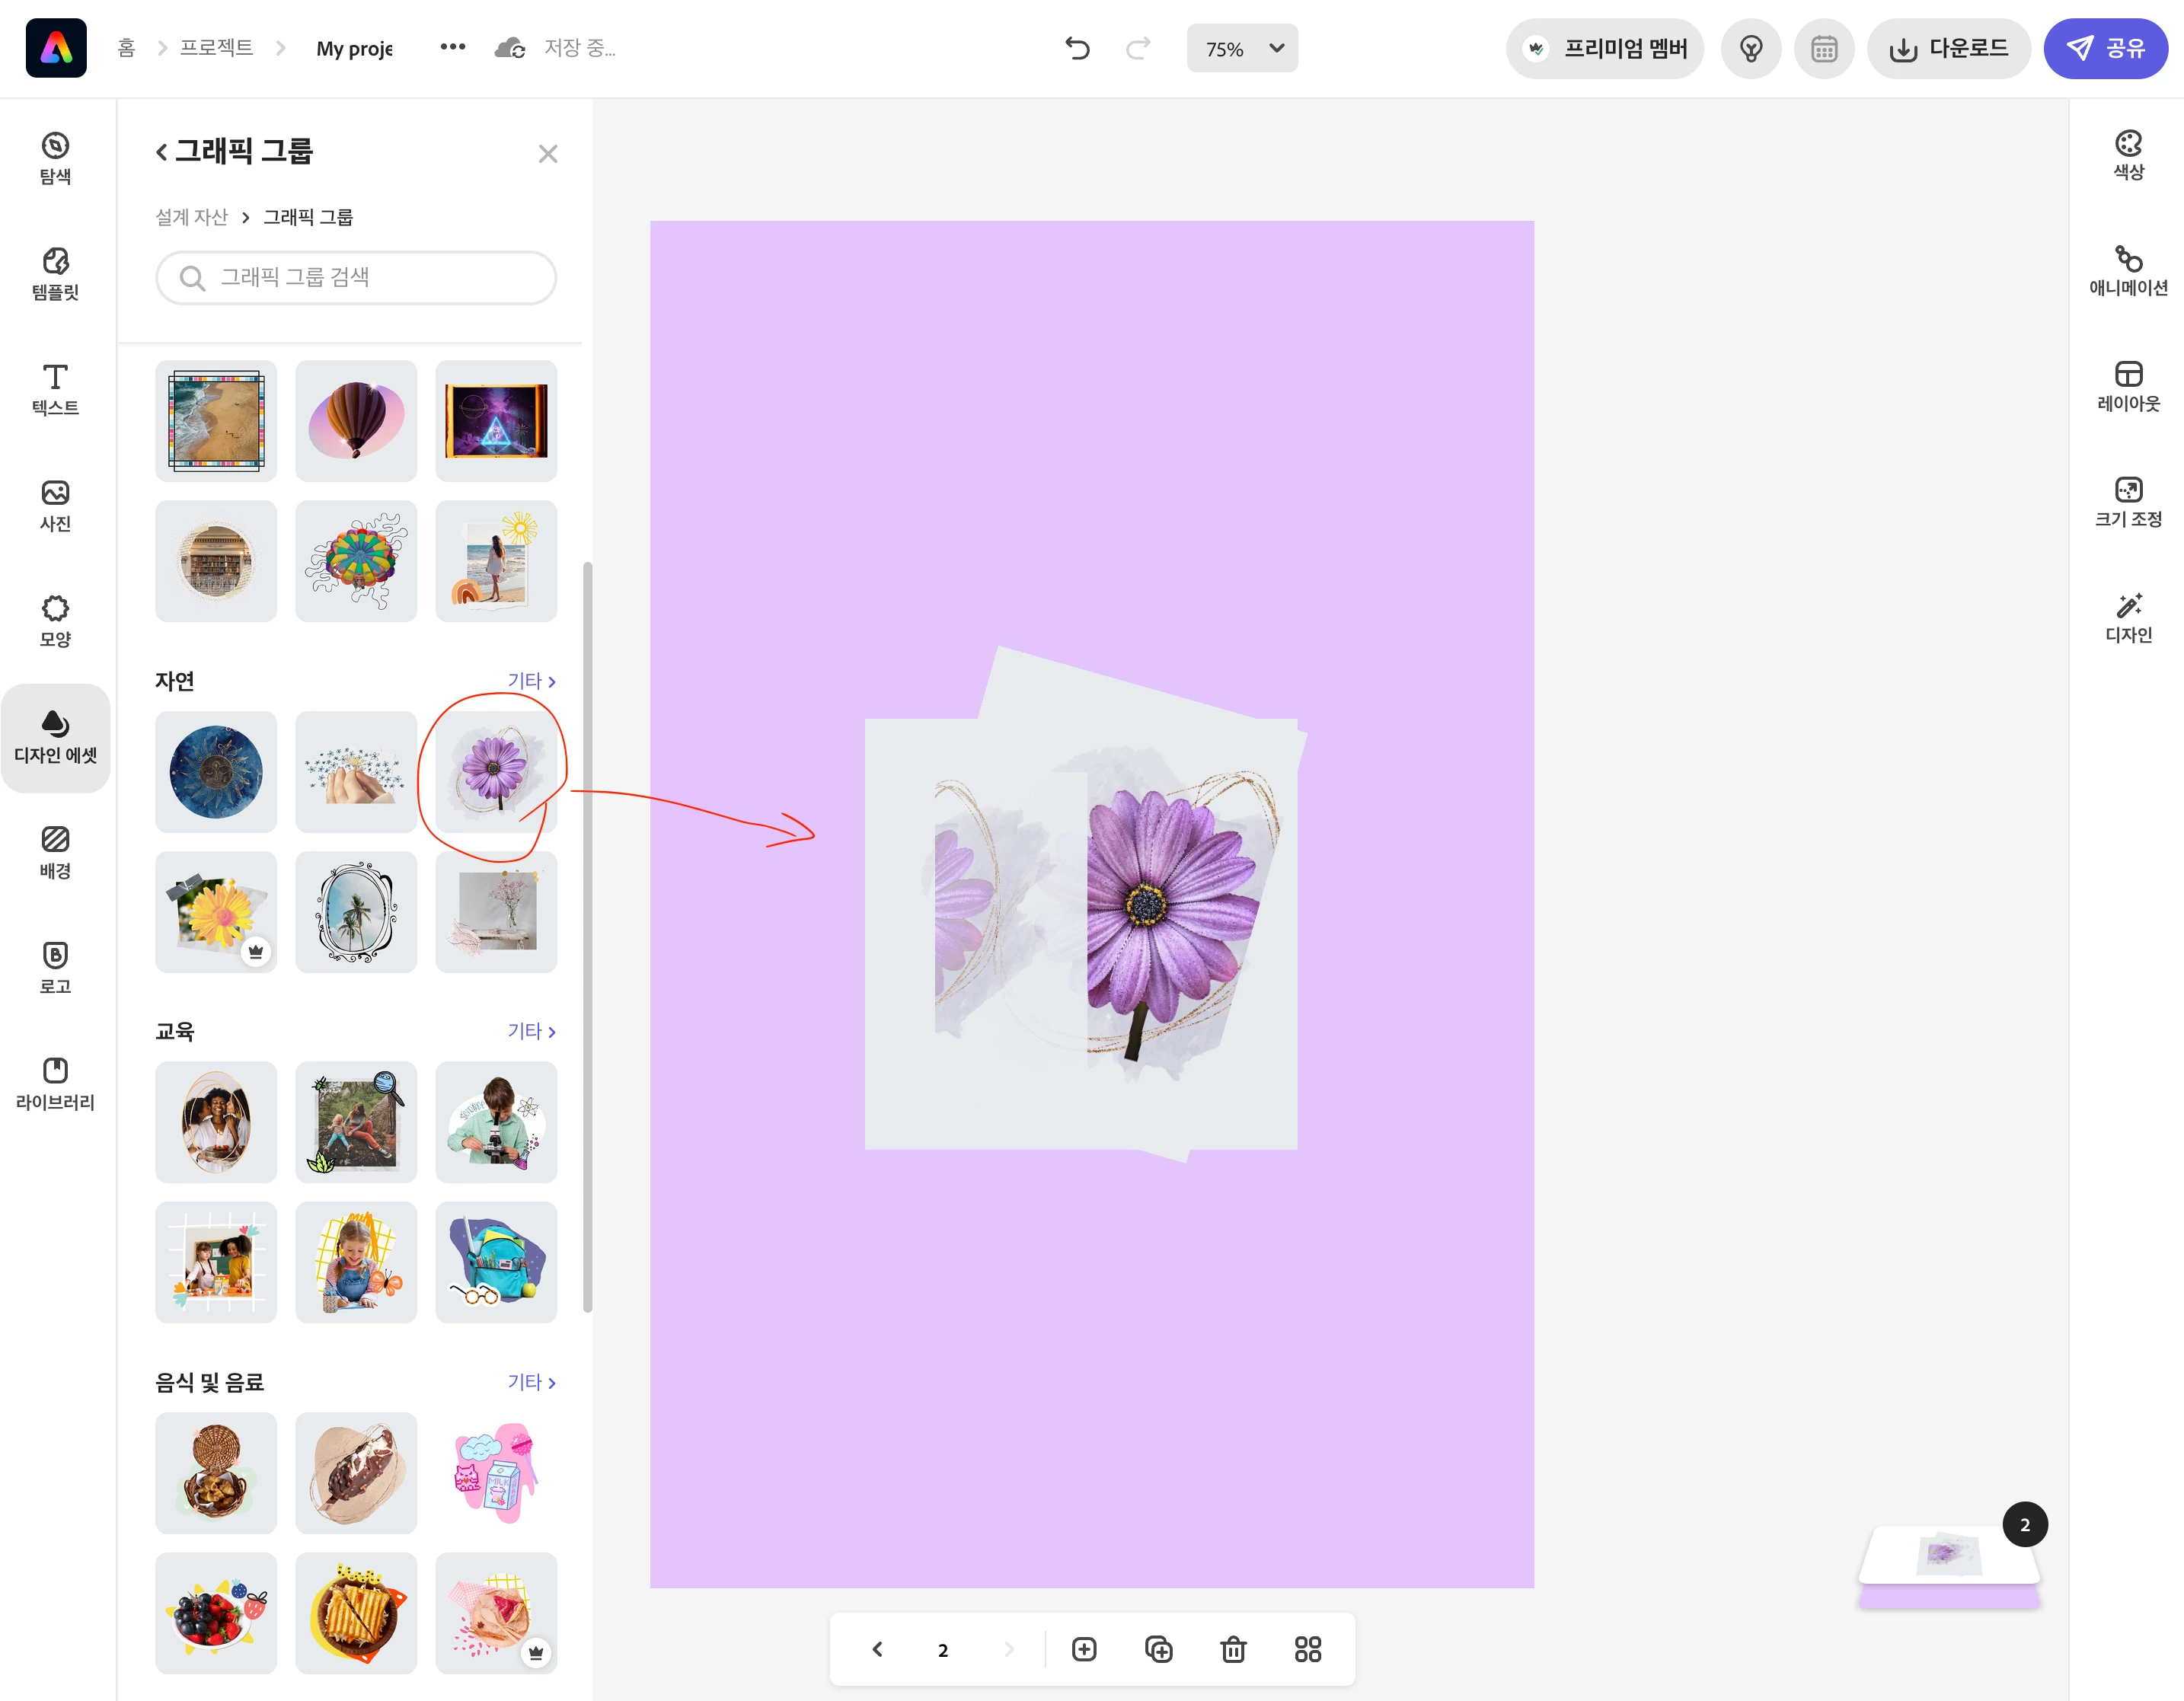Click the undo arrow icon
This screenshot has height=1701, width=2184.
pos(1077,48)
